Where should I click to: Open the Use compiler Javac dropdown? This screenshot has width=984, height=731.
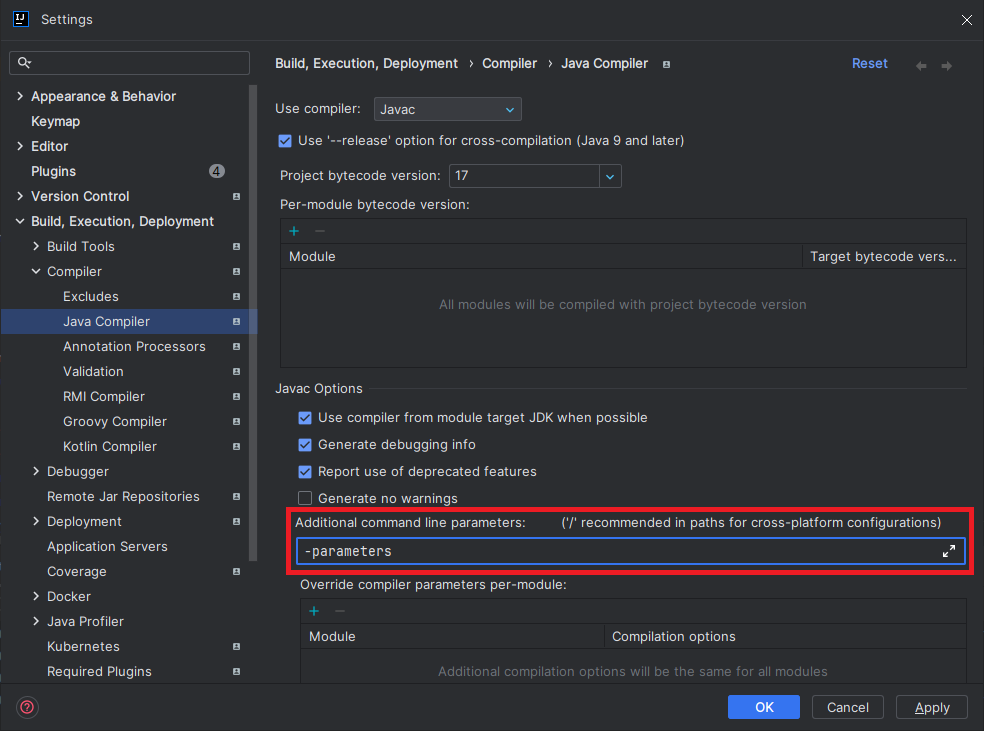(447, 109)
